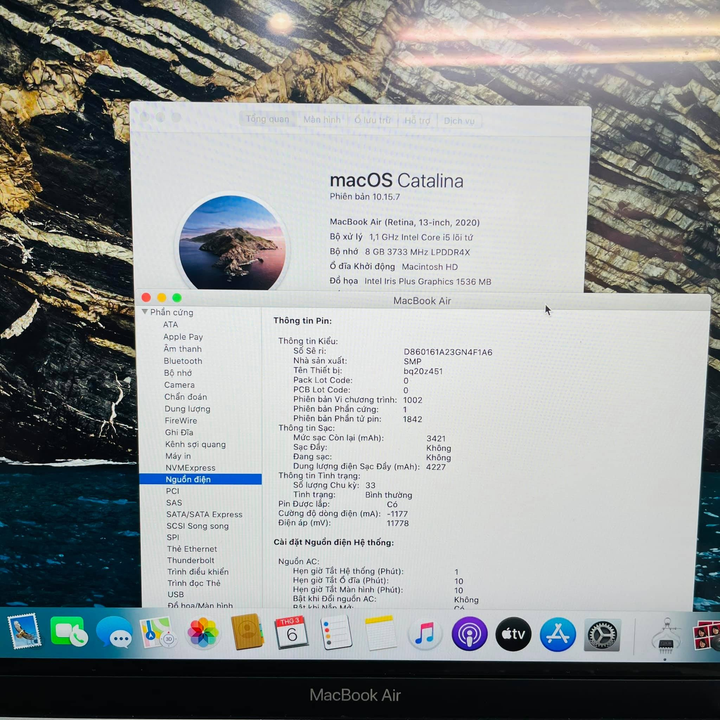Zoom the MacBook Air window with green button
The width and height of the screenshot is (720, 720).
[177, 298]
